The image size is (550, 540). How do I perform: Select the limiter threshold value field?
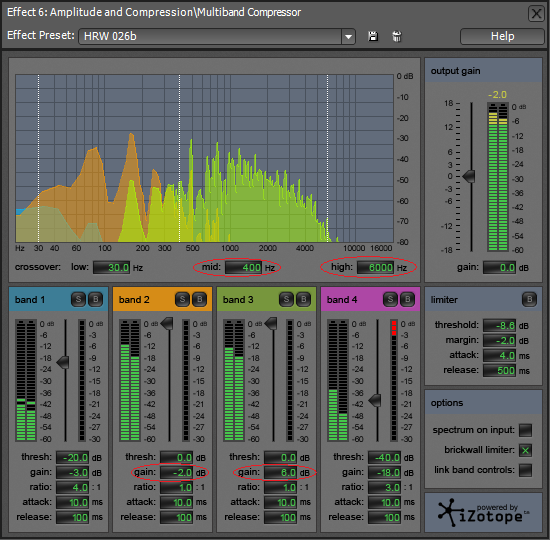pyautogui.click(x=499, y=325)
